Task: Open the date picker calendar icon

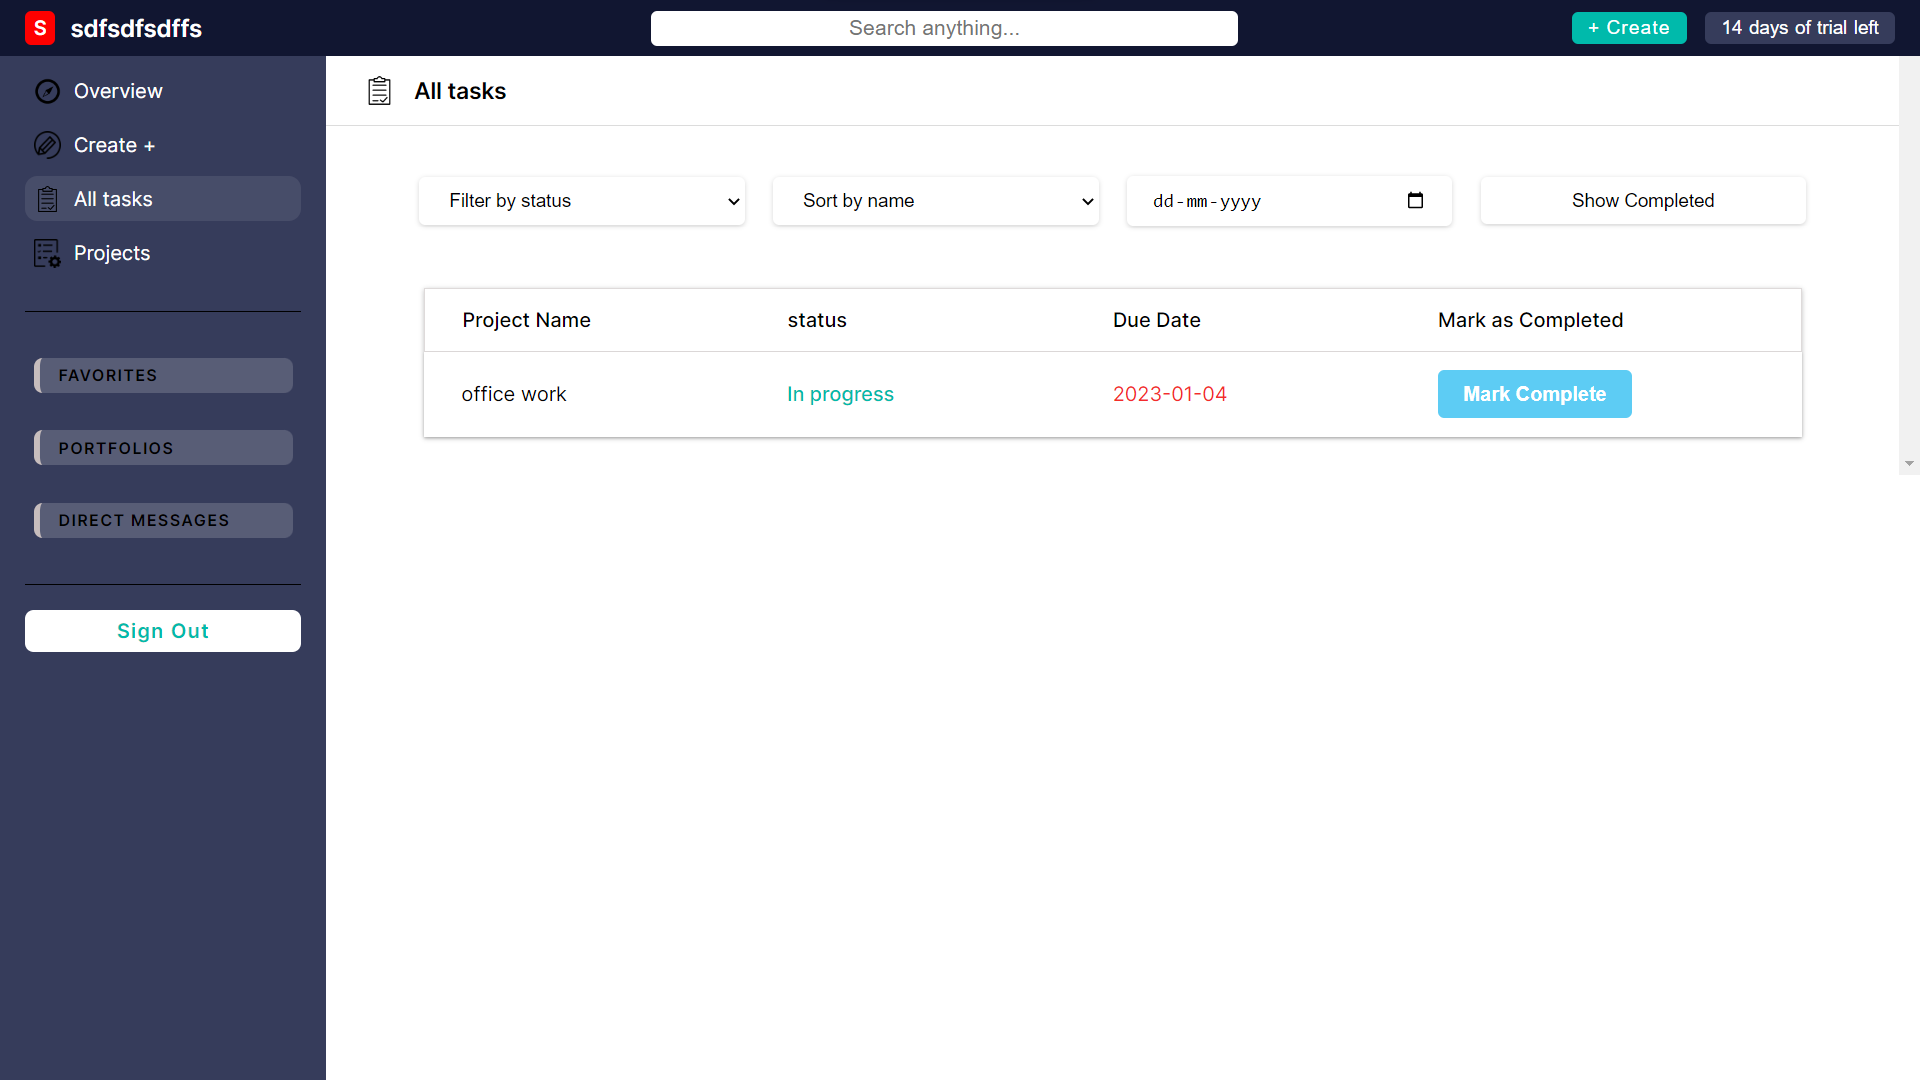Action: [1416, 200]
